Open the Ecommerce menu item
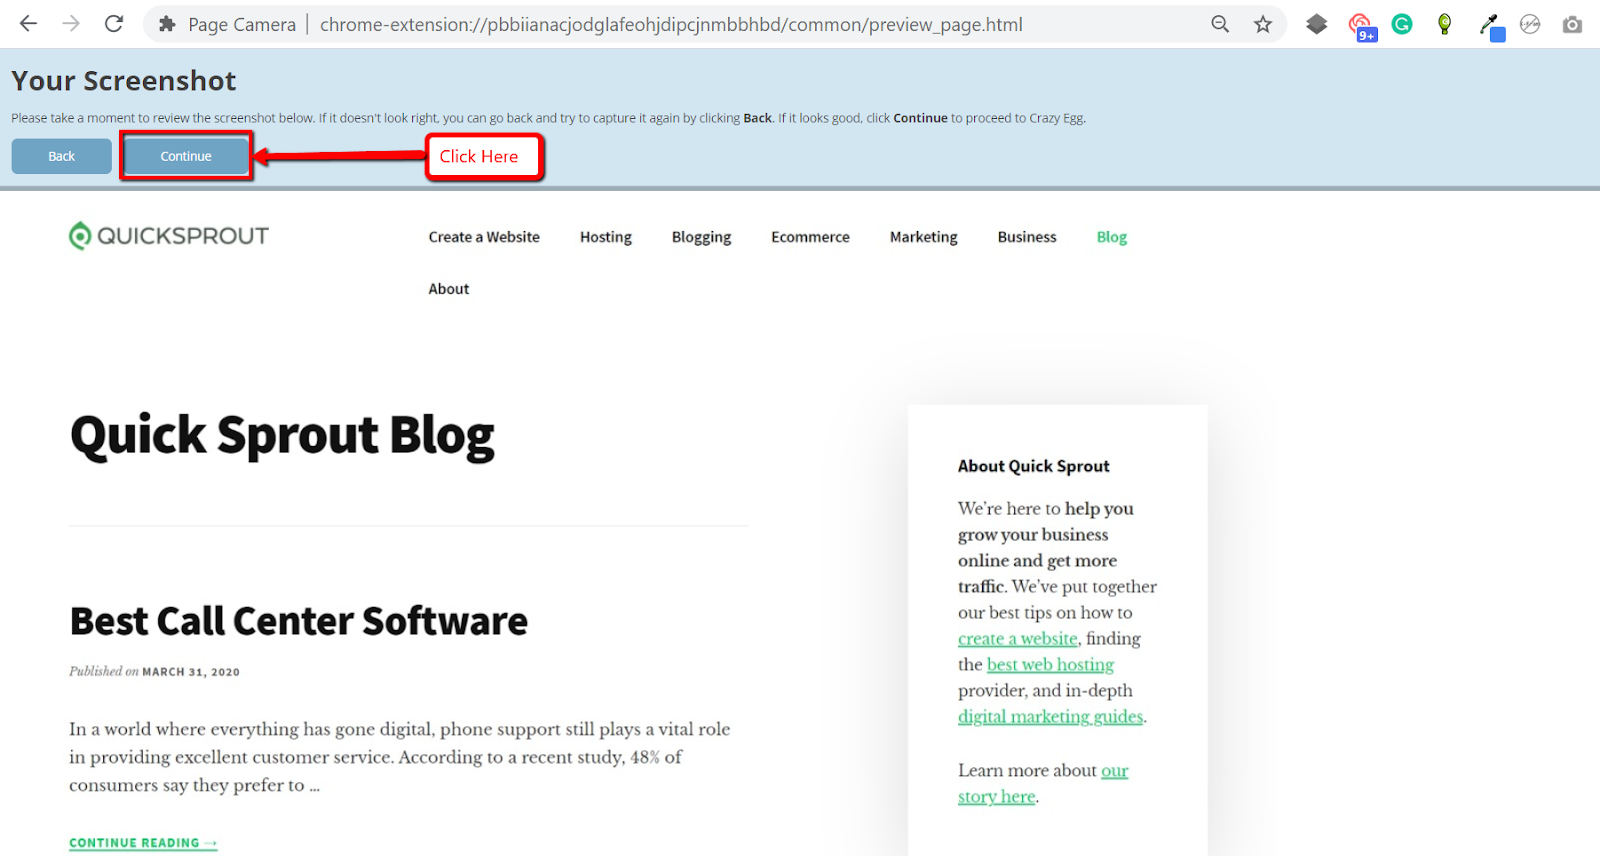This screenshot has width=1600, height=856. 811,237
